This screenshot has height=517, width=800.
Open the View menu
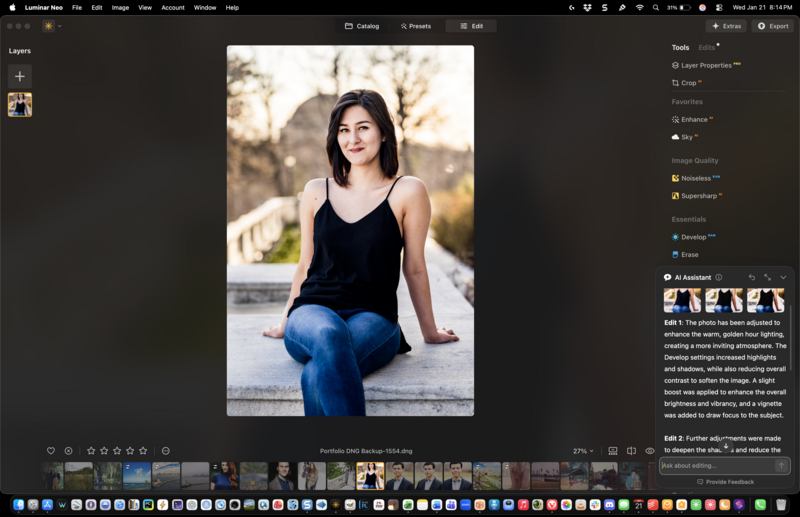(x=145, y=8)
